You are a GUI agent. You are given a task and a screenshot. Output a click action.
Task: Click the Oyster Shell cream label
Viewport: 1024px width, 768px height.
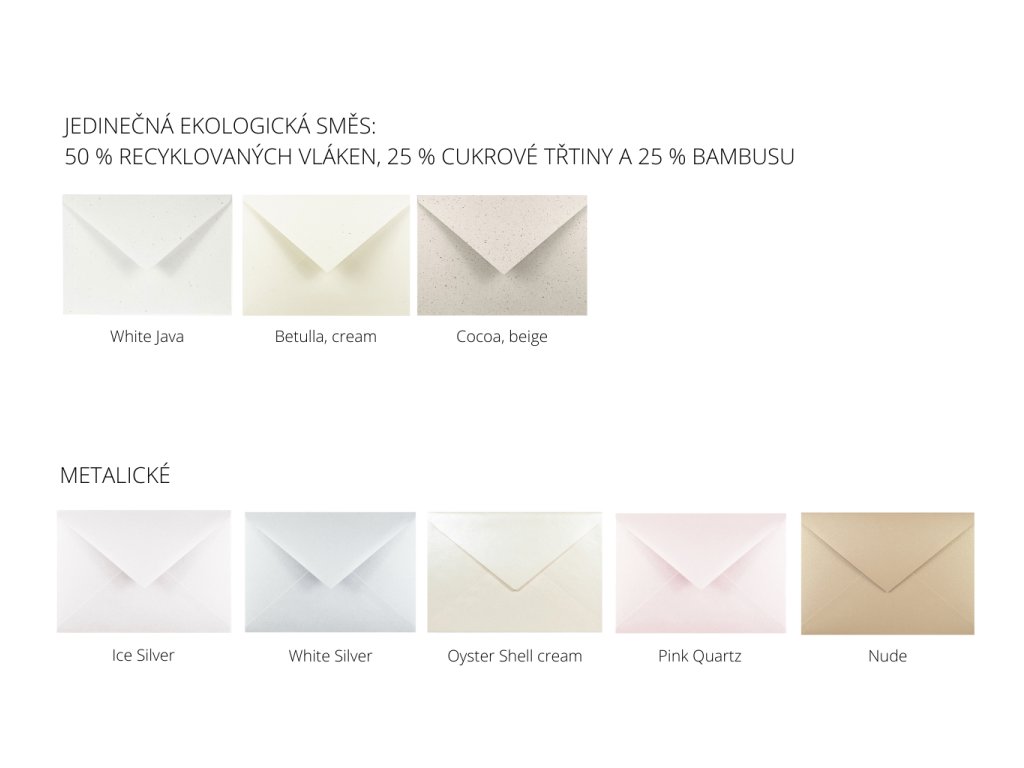coord(515,656)
